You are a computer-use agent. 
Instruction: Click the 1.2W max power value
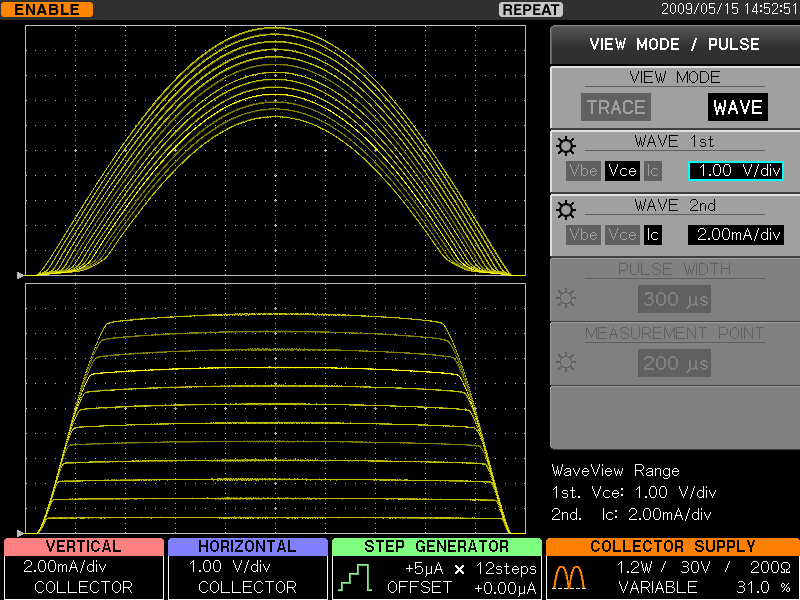coord(637,567)
